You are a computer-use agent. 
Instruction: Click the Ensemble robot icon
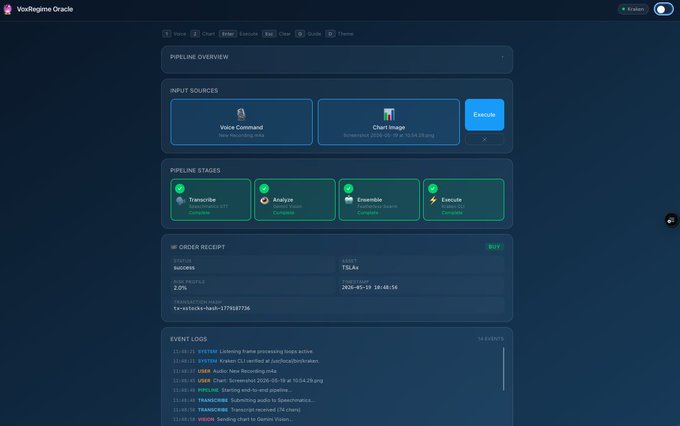(x=349, y=200)
